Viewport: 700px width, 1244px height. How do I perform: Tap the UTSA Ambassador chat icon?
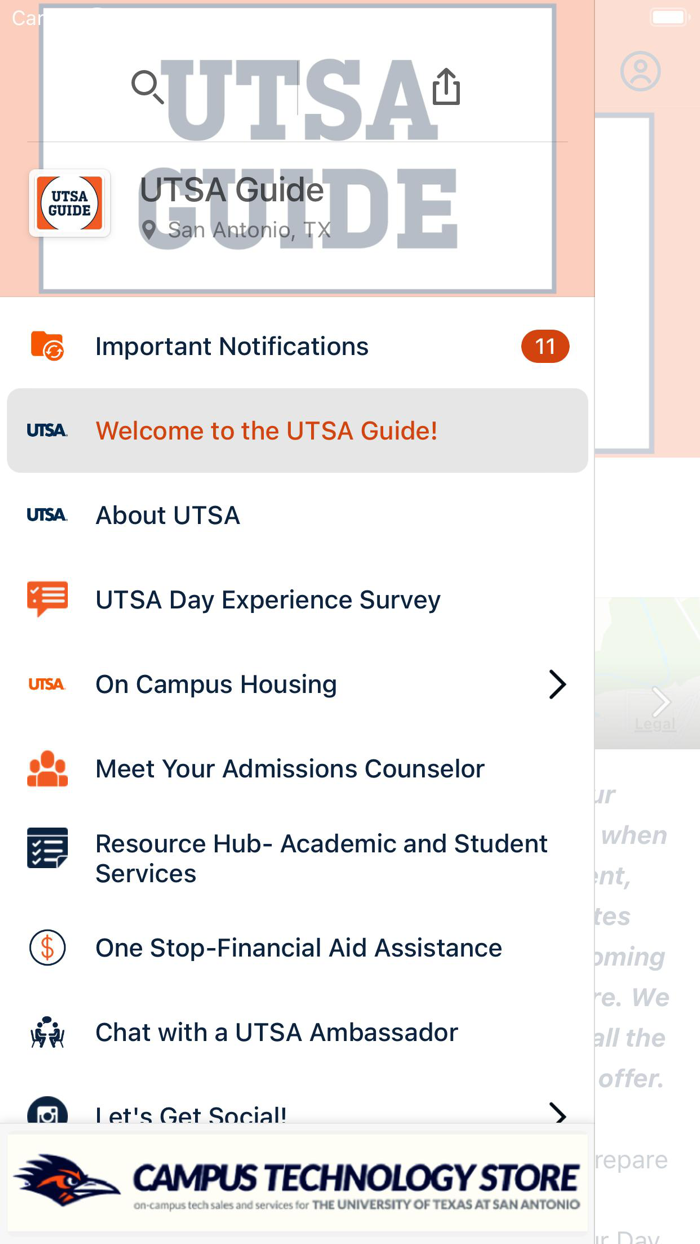point(47,1031)
